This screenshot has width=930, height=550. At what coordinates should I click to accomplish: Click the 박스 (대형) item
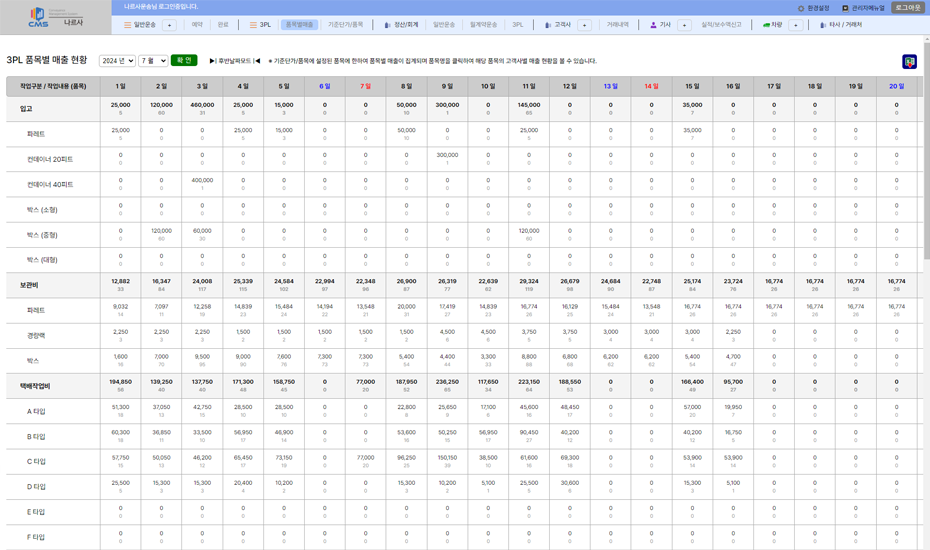(x=42, y=260)
